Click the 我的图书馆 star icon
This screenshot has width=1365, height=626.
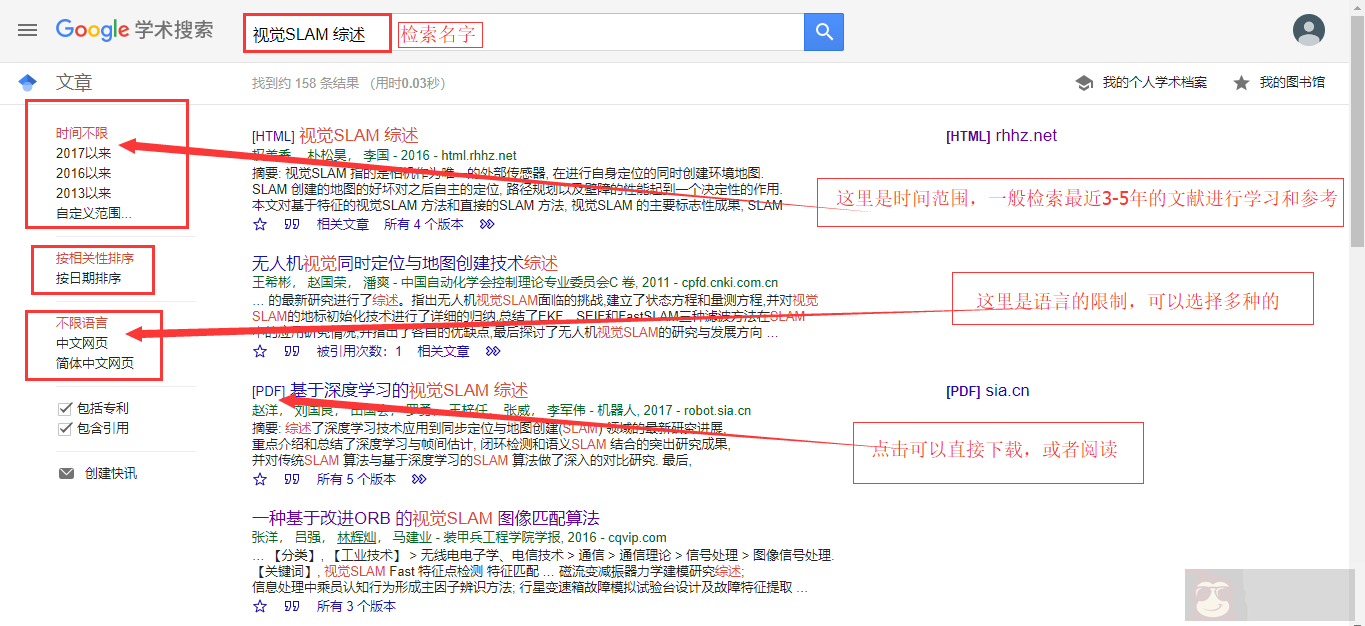pyautogui.click(x=1241, y=83)
